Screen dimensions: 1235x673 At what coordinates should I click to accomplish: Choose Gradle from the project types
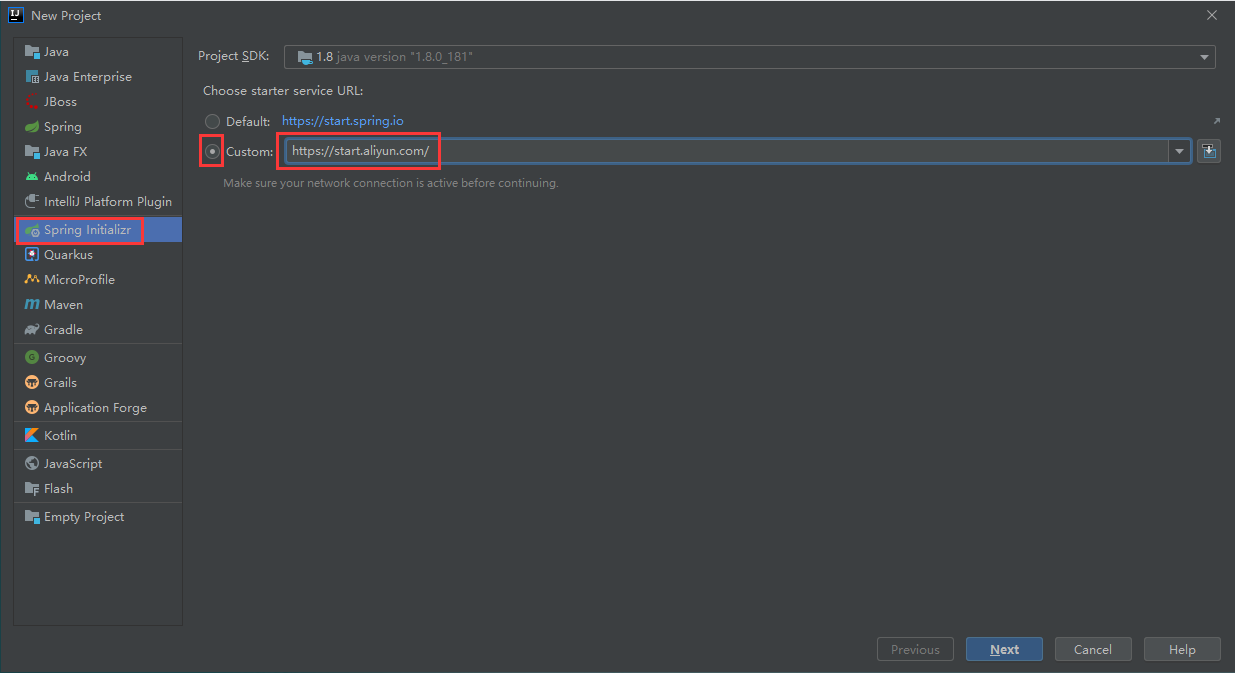(98, 330)
